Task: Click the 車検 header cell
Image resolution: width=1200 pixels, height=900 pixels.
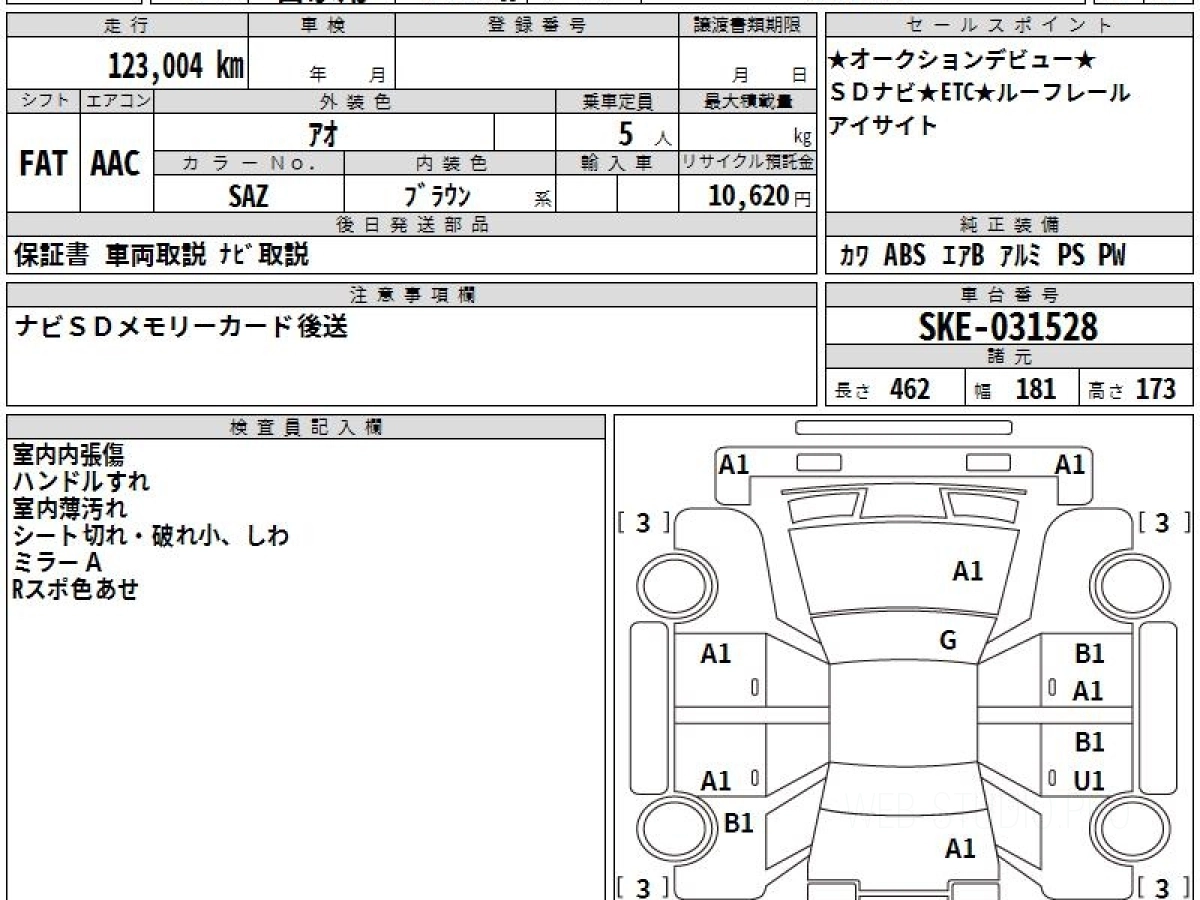Action: pyautogui.click(x=322, y=26)
